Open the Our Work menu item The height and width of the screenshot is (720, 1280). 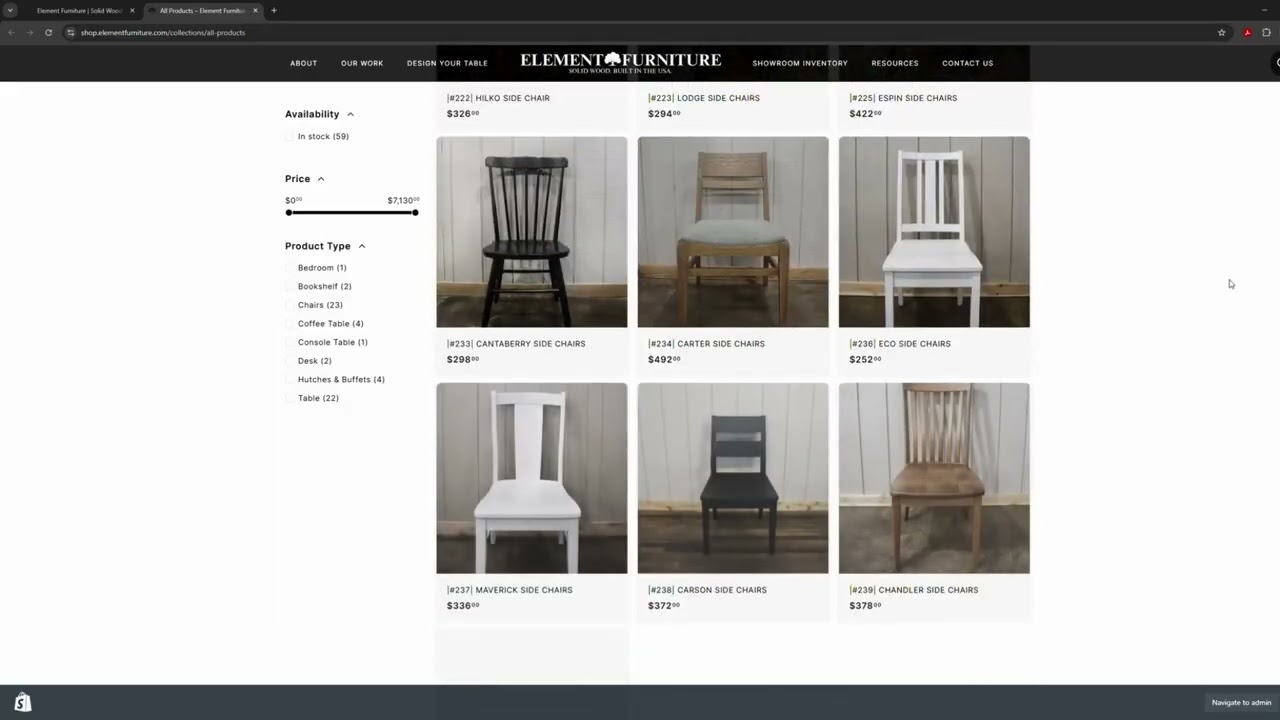[x=362, y=63]
